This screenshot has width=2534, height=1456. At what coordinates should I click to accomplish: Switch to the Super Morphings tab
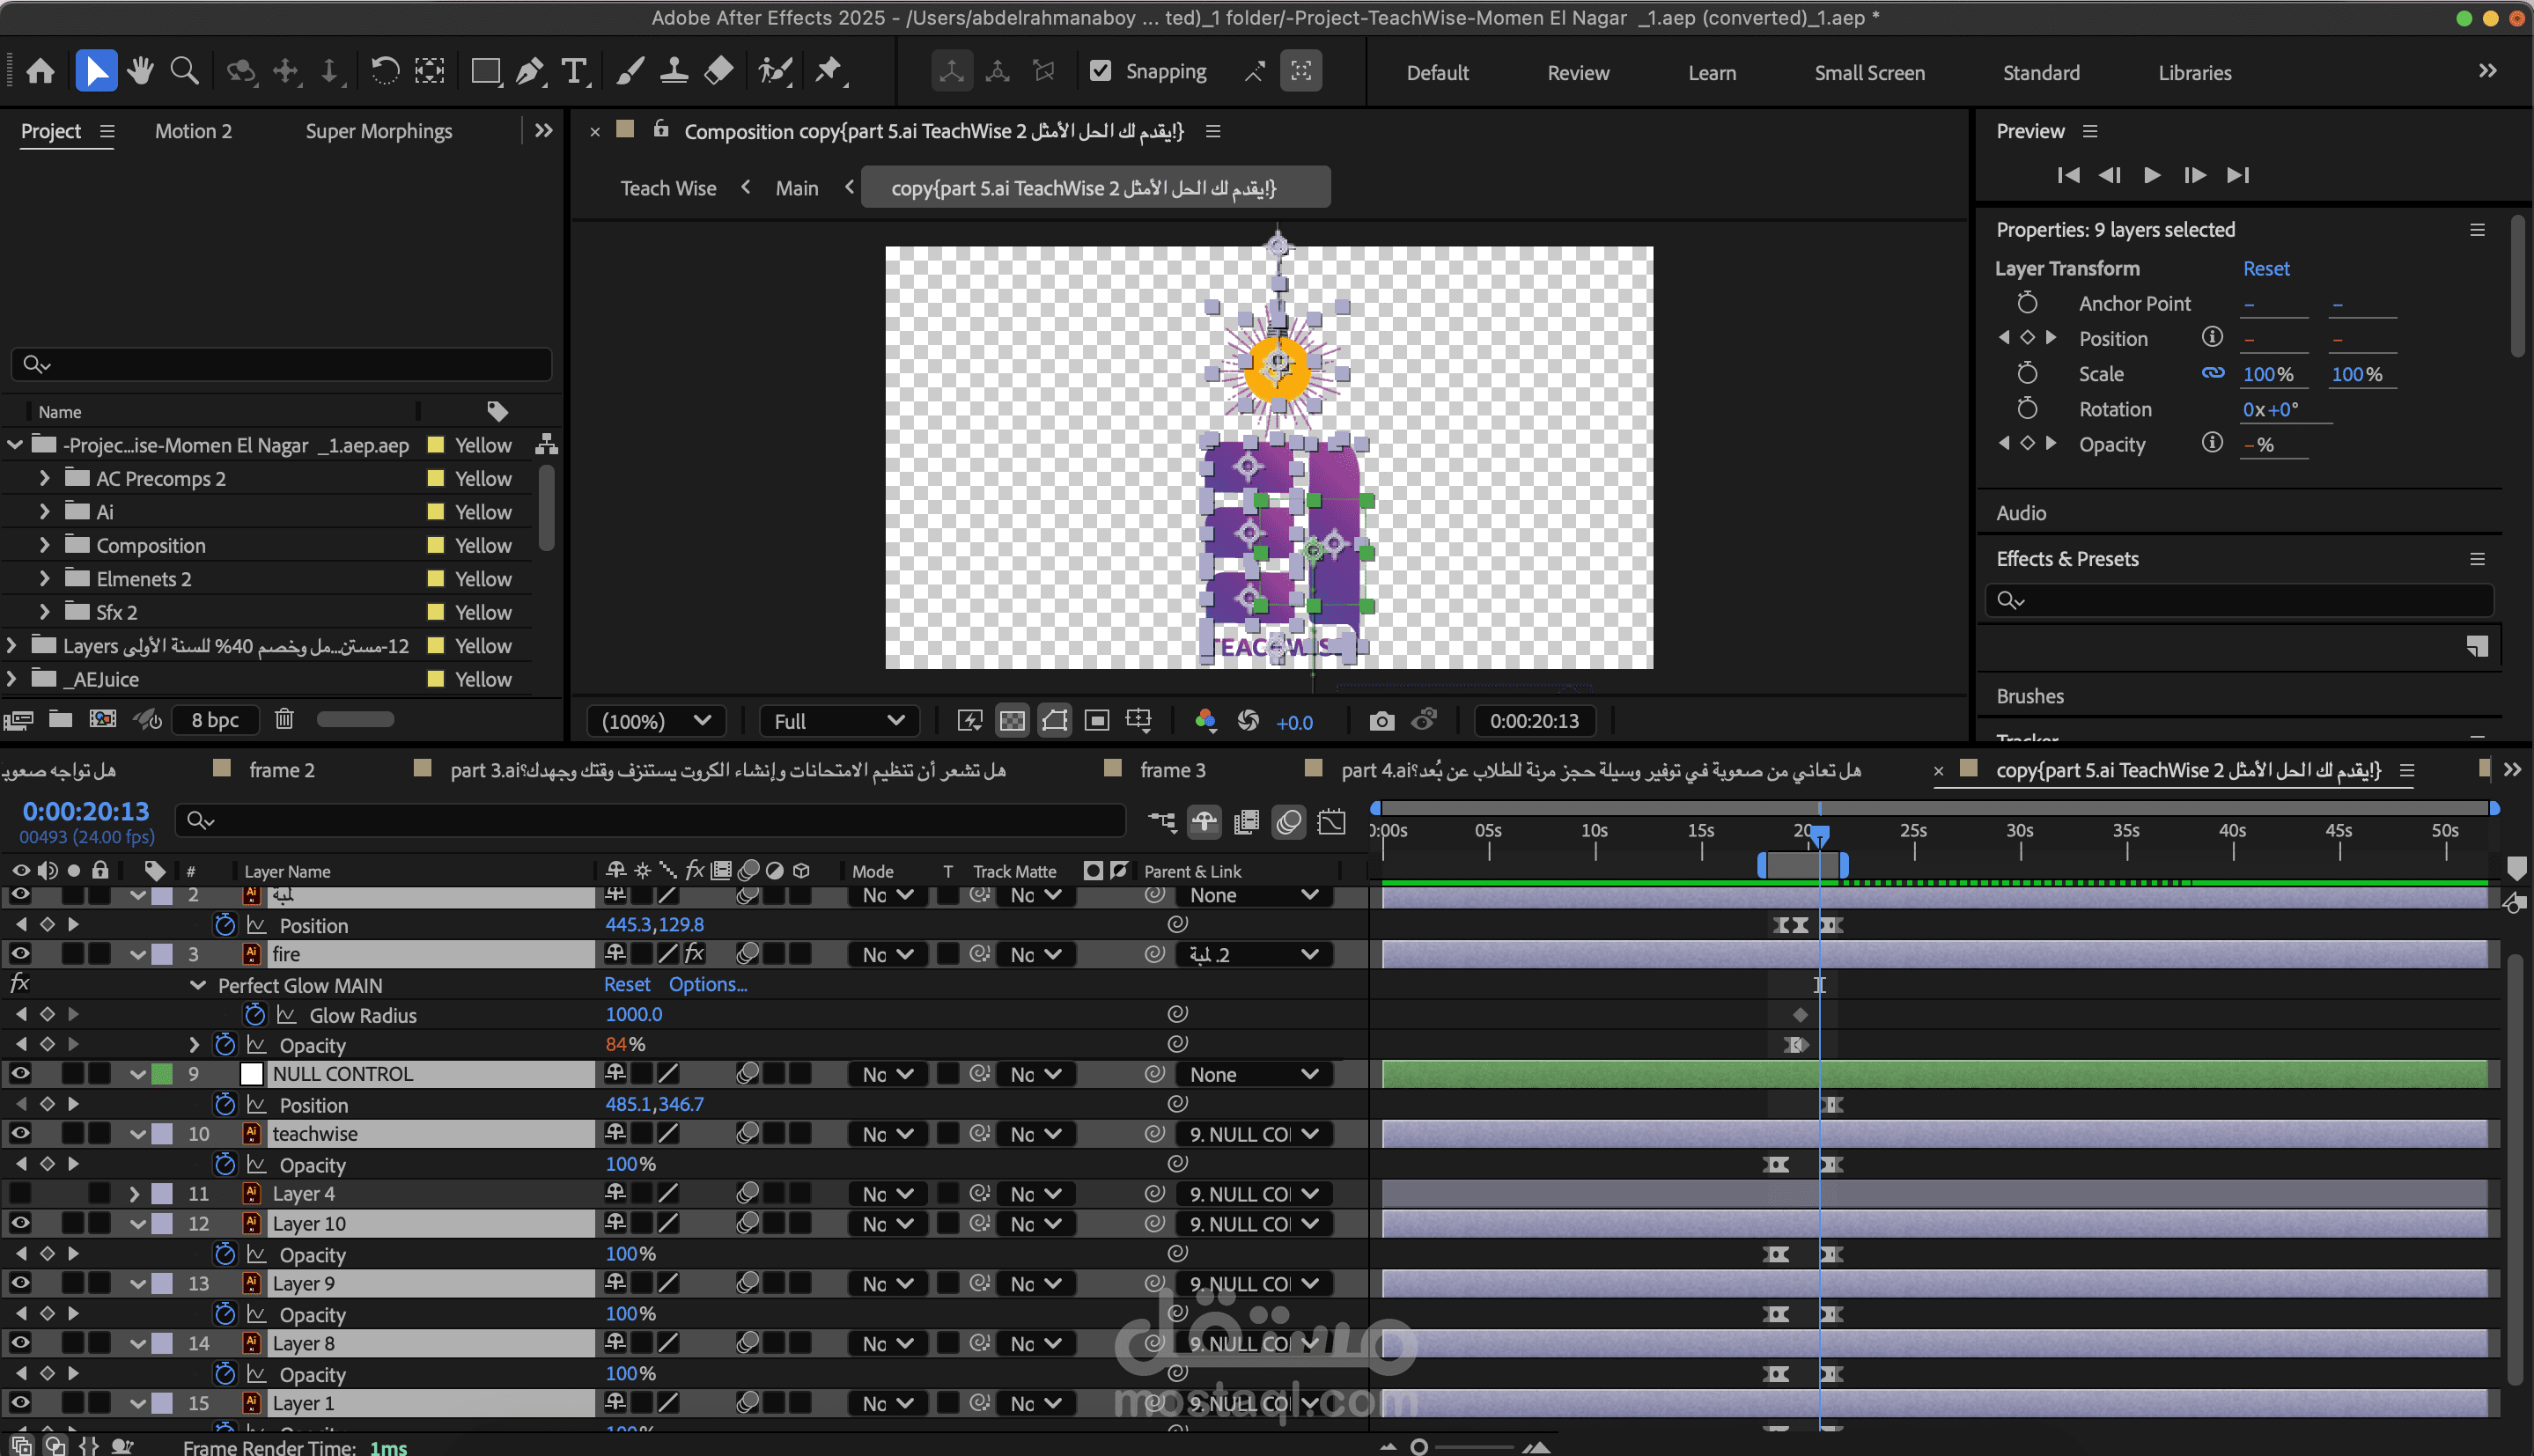coord(378,131)
